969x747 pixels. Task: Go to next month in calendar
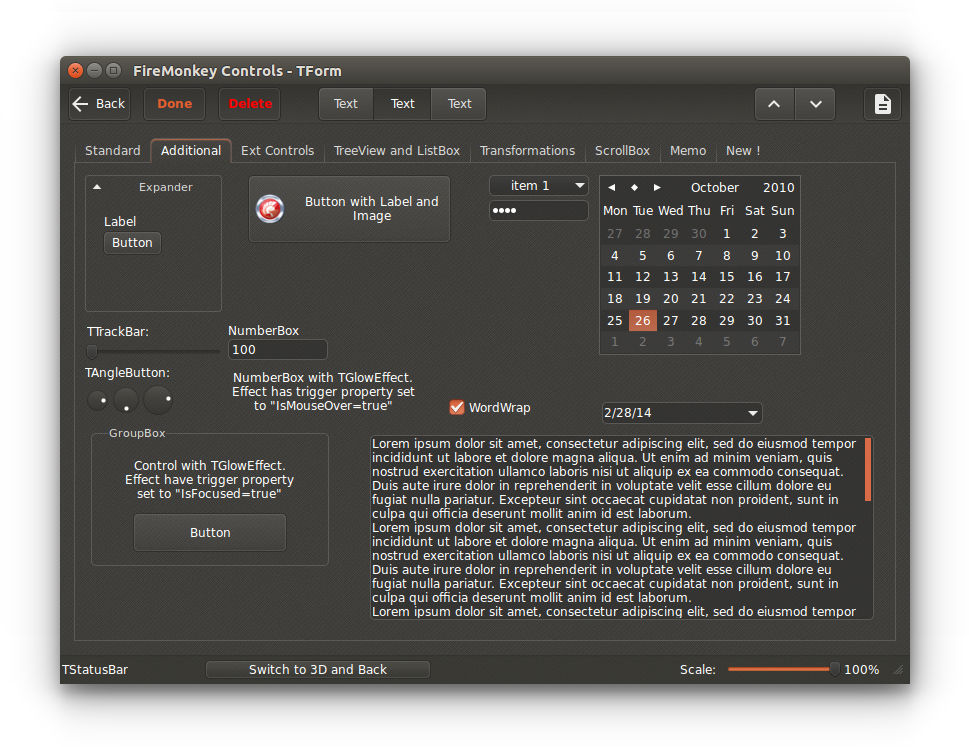click(x=657, y=187)
